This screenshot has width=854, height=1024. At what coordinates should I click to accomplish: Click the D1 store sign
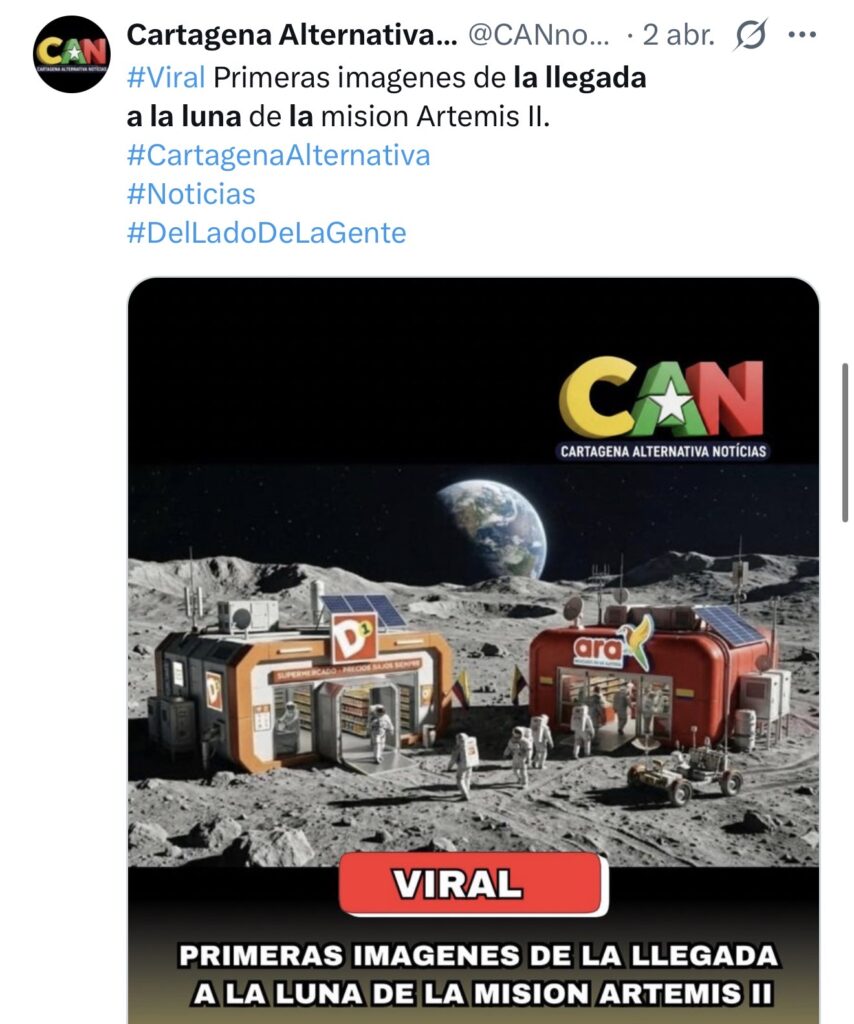(355, 637)
